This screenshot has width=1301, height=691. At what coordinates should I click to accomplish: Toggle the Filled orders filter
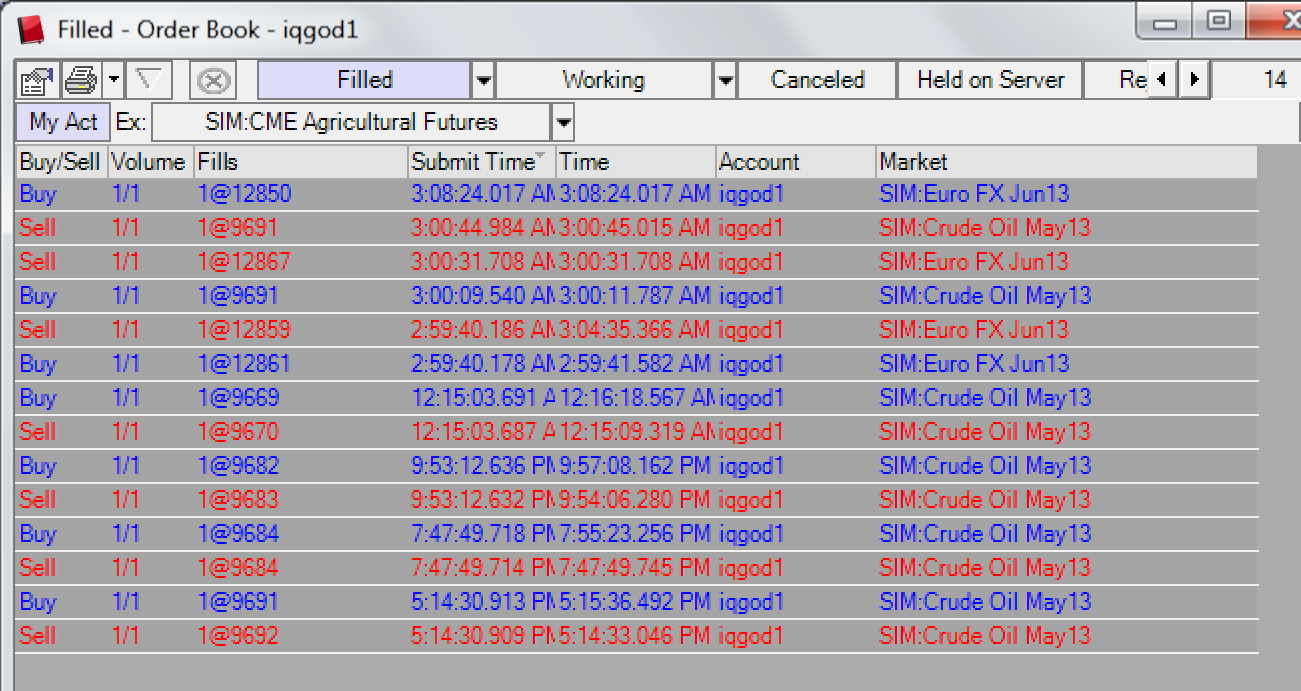click(x=364, y=80)
